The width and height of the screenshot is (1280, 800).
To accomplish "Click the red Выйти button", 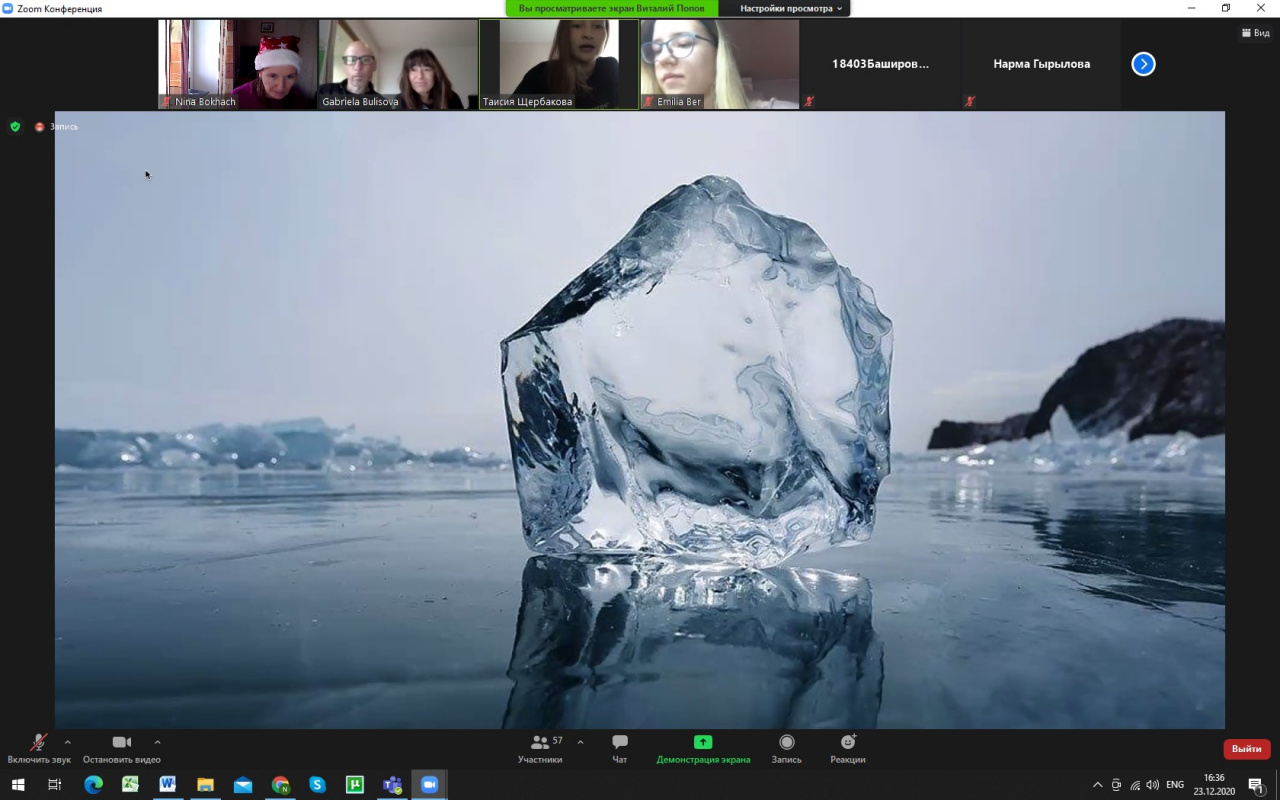I will 1246,749.
